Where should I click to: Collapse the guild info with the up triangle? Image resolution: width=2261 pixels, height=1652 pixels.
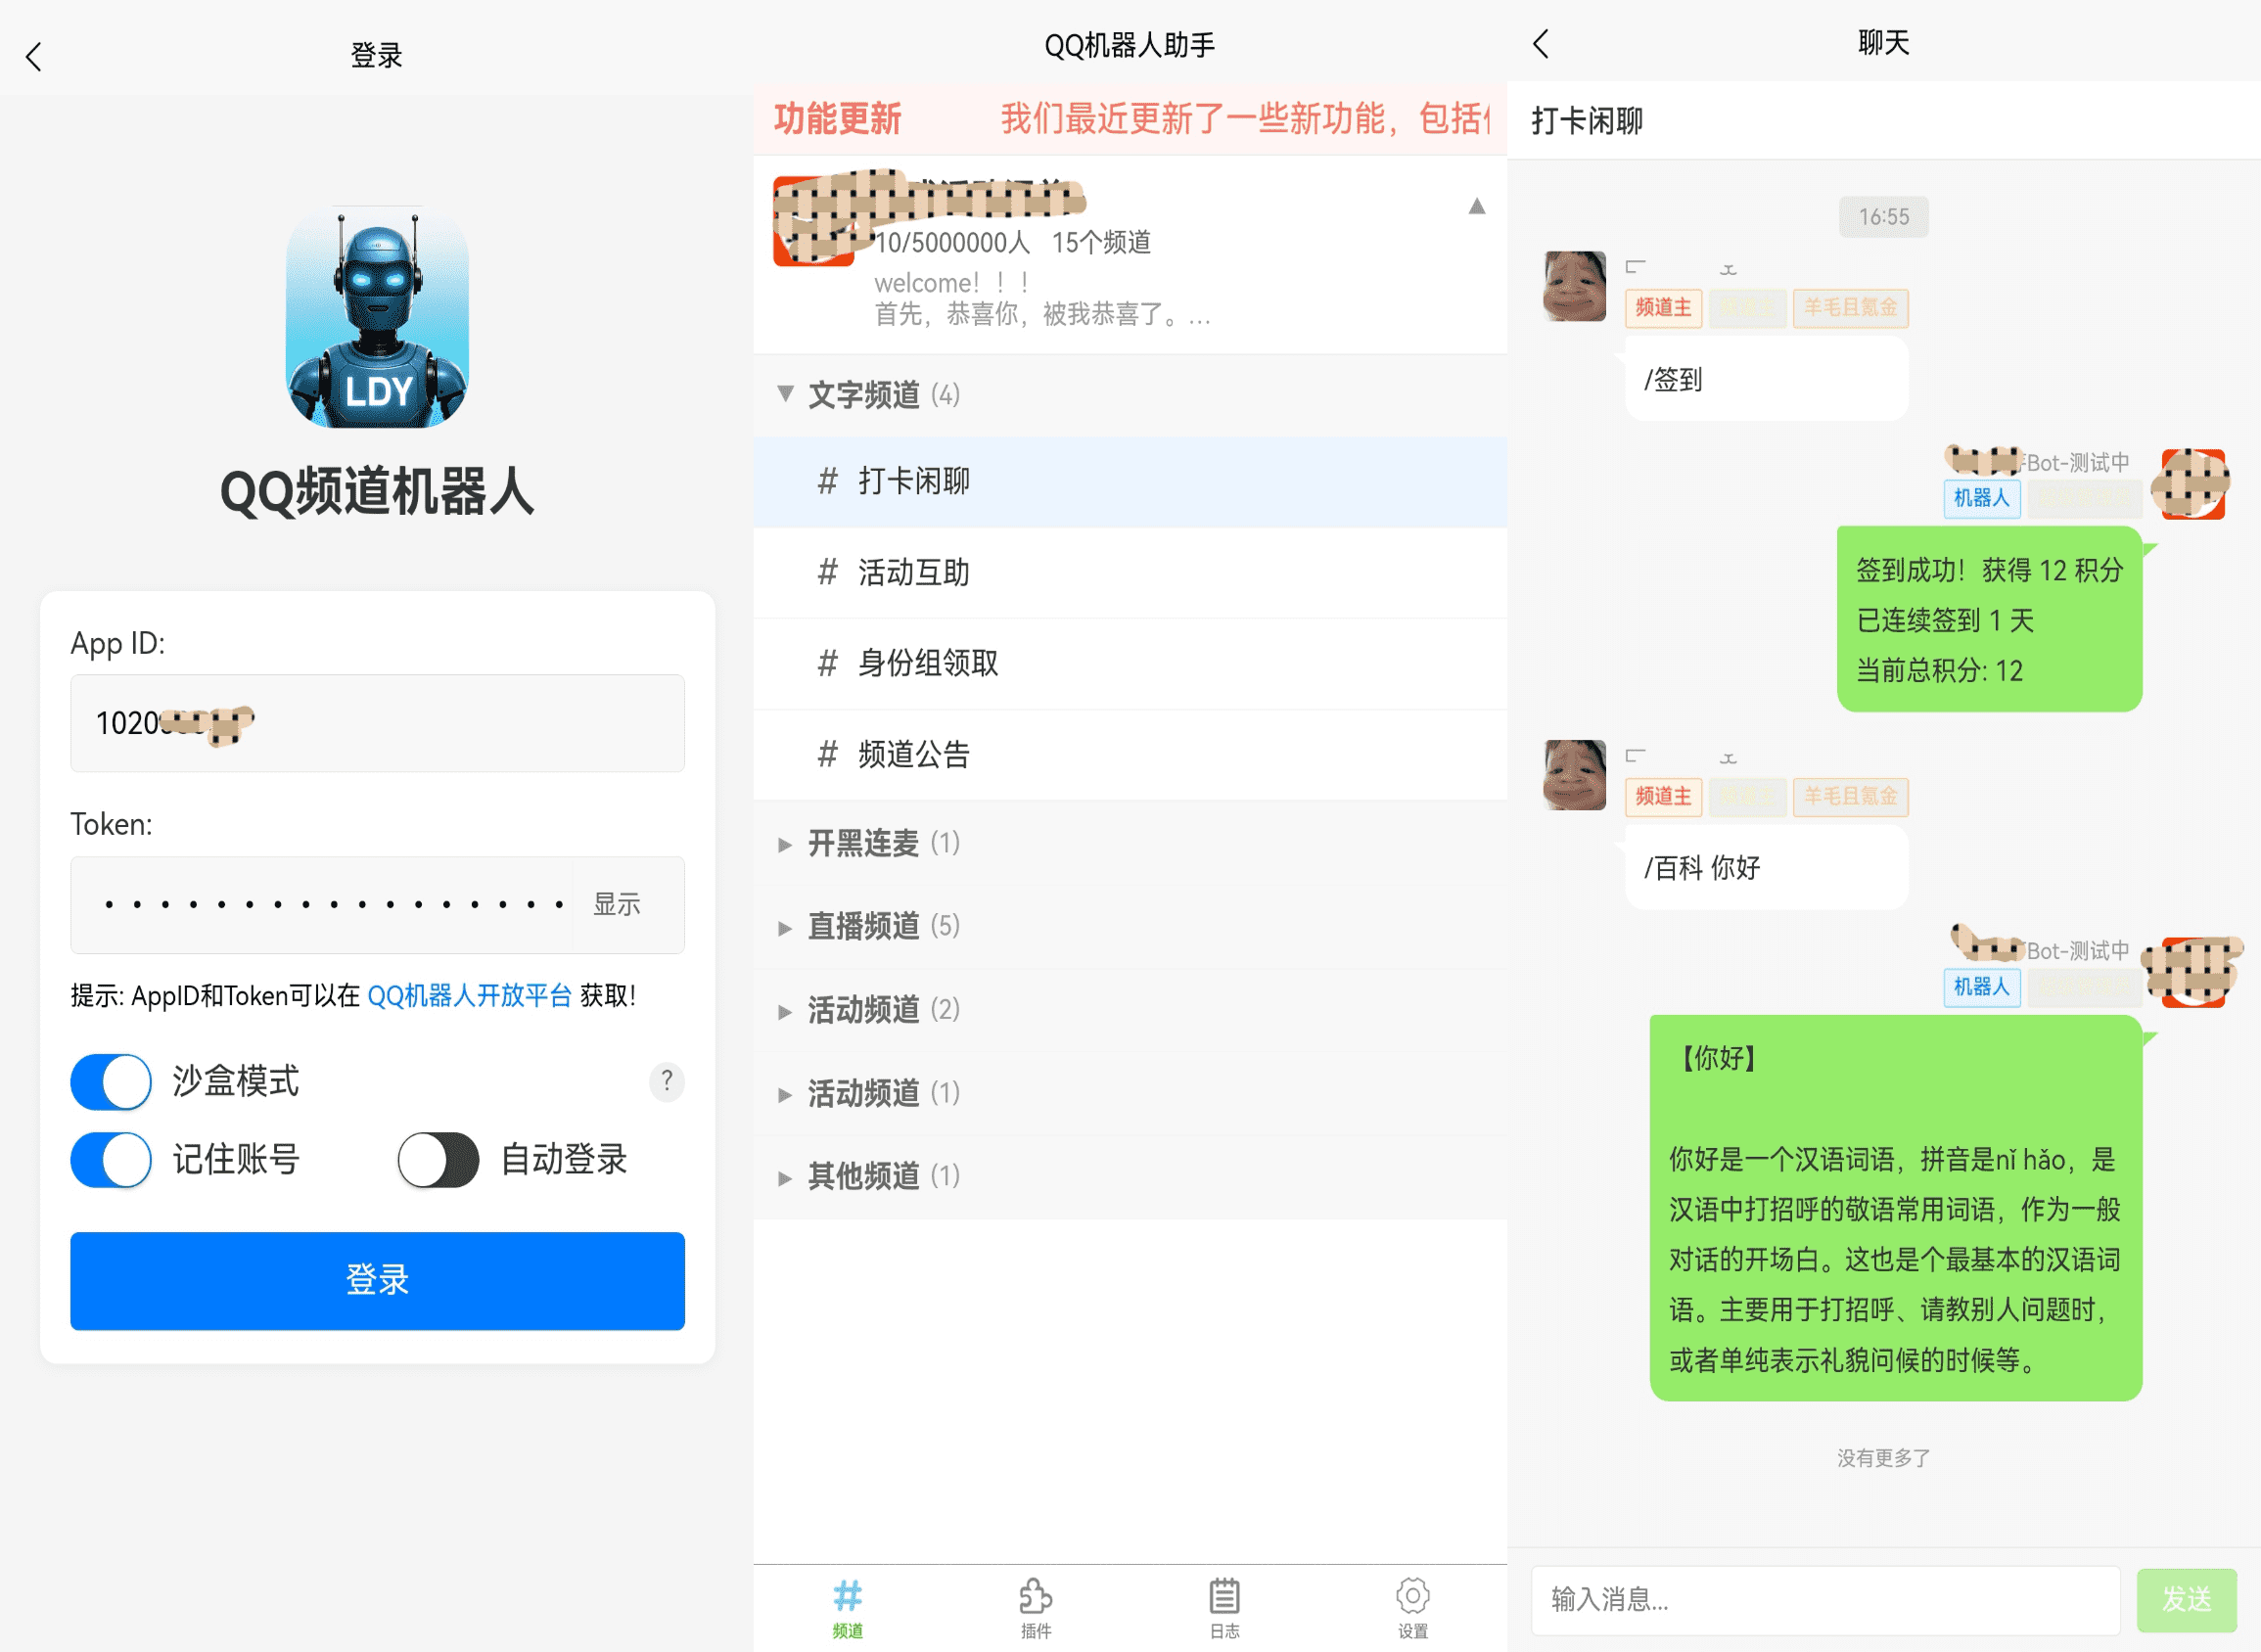coord(1476,206)
